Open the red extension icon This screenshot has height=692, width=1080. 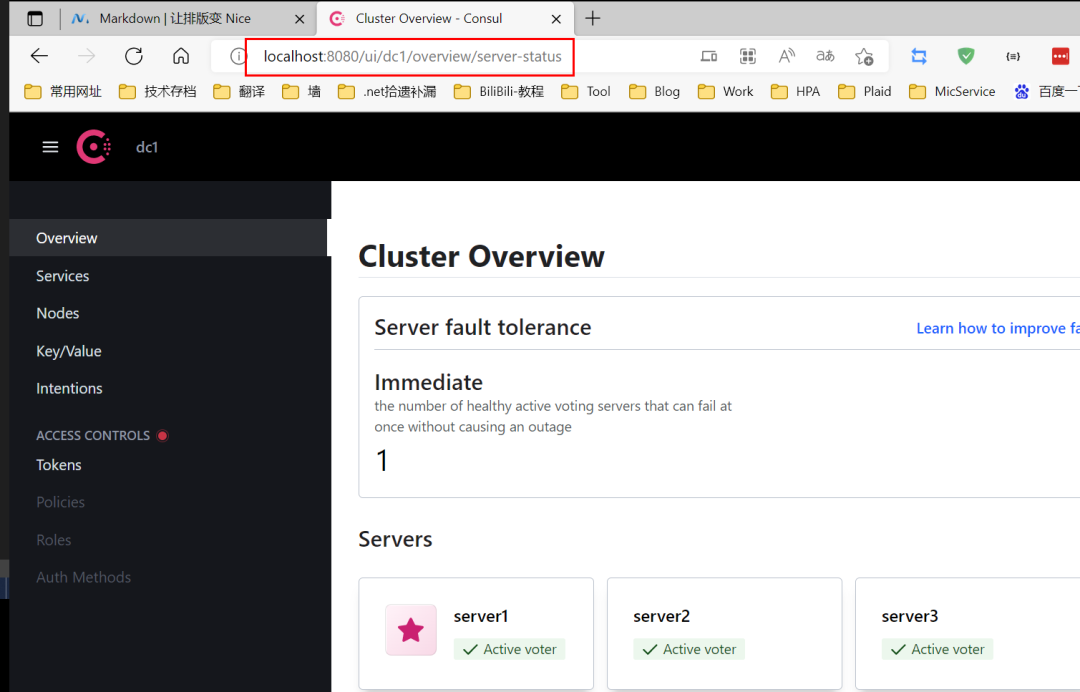(x=1060, y=56)
